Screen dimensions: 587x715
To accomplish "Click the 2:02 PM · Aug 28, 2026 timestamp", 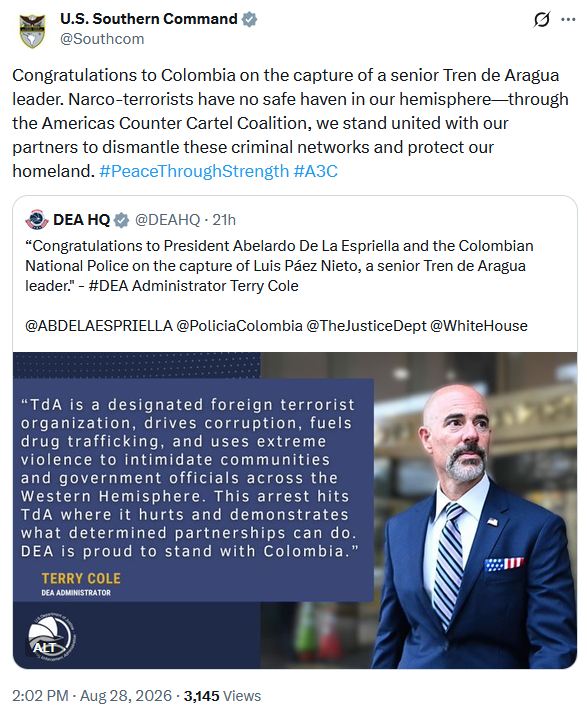I will click(92, 696).
